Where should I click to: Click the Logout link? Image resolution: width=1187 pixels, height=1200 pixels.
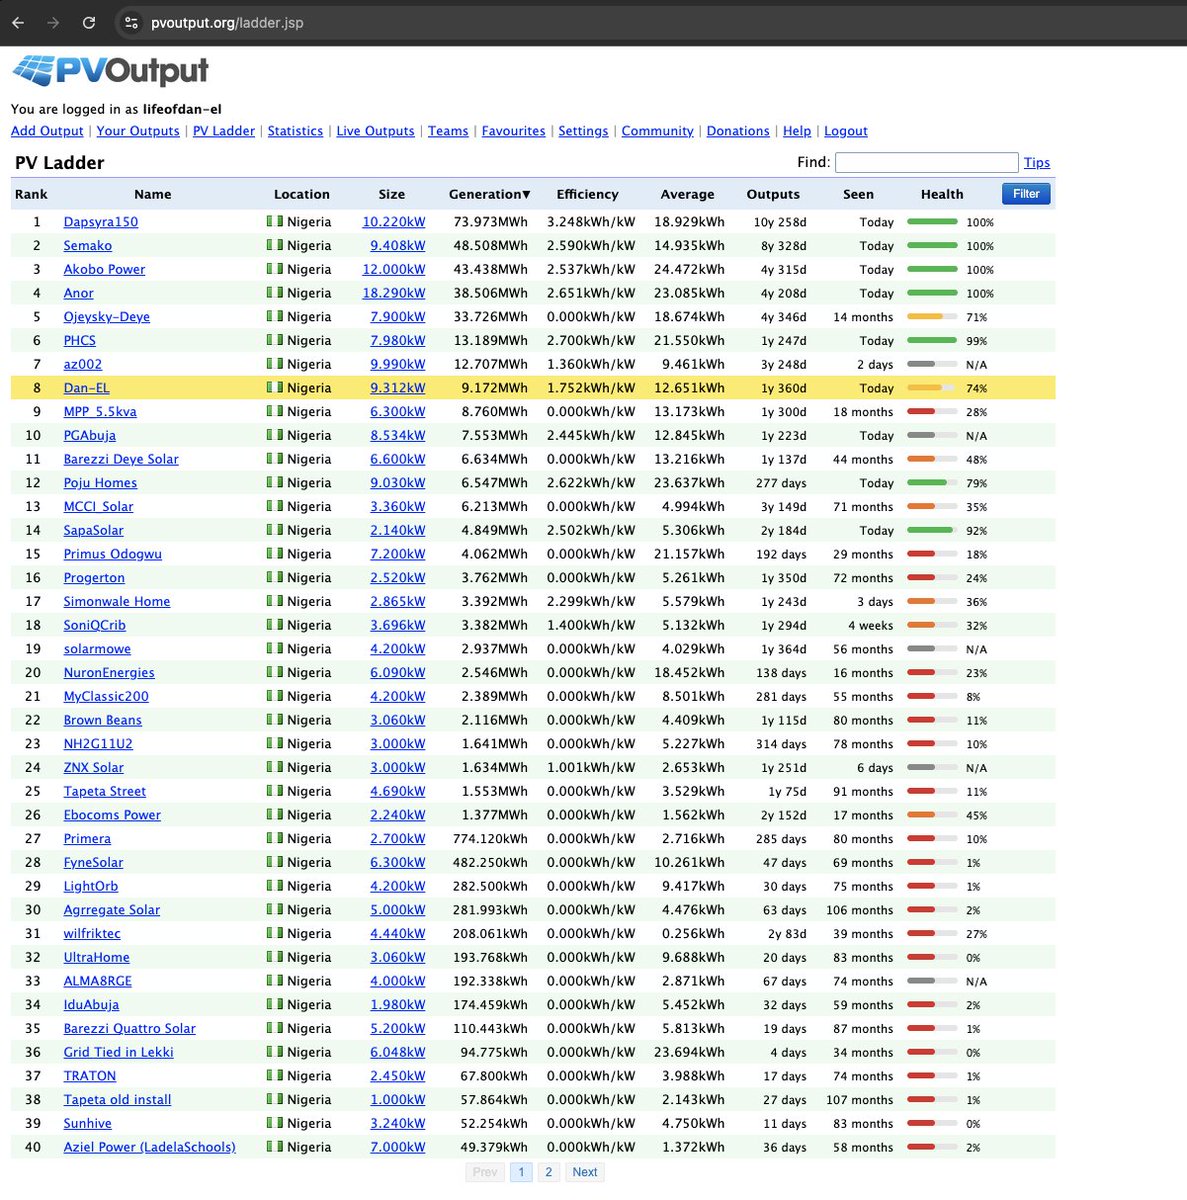tap(846, 131)
